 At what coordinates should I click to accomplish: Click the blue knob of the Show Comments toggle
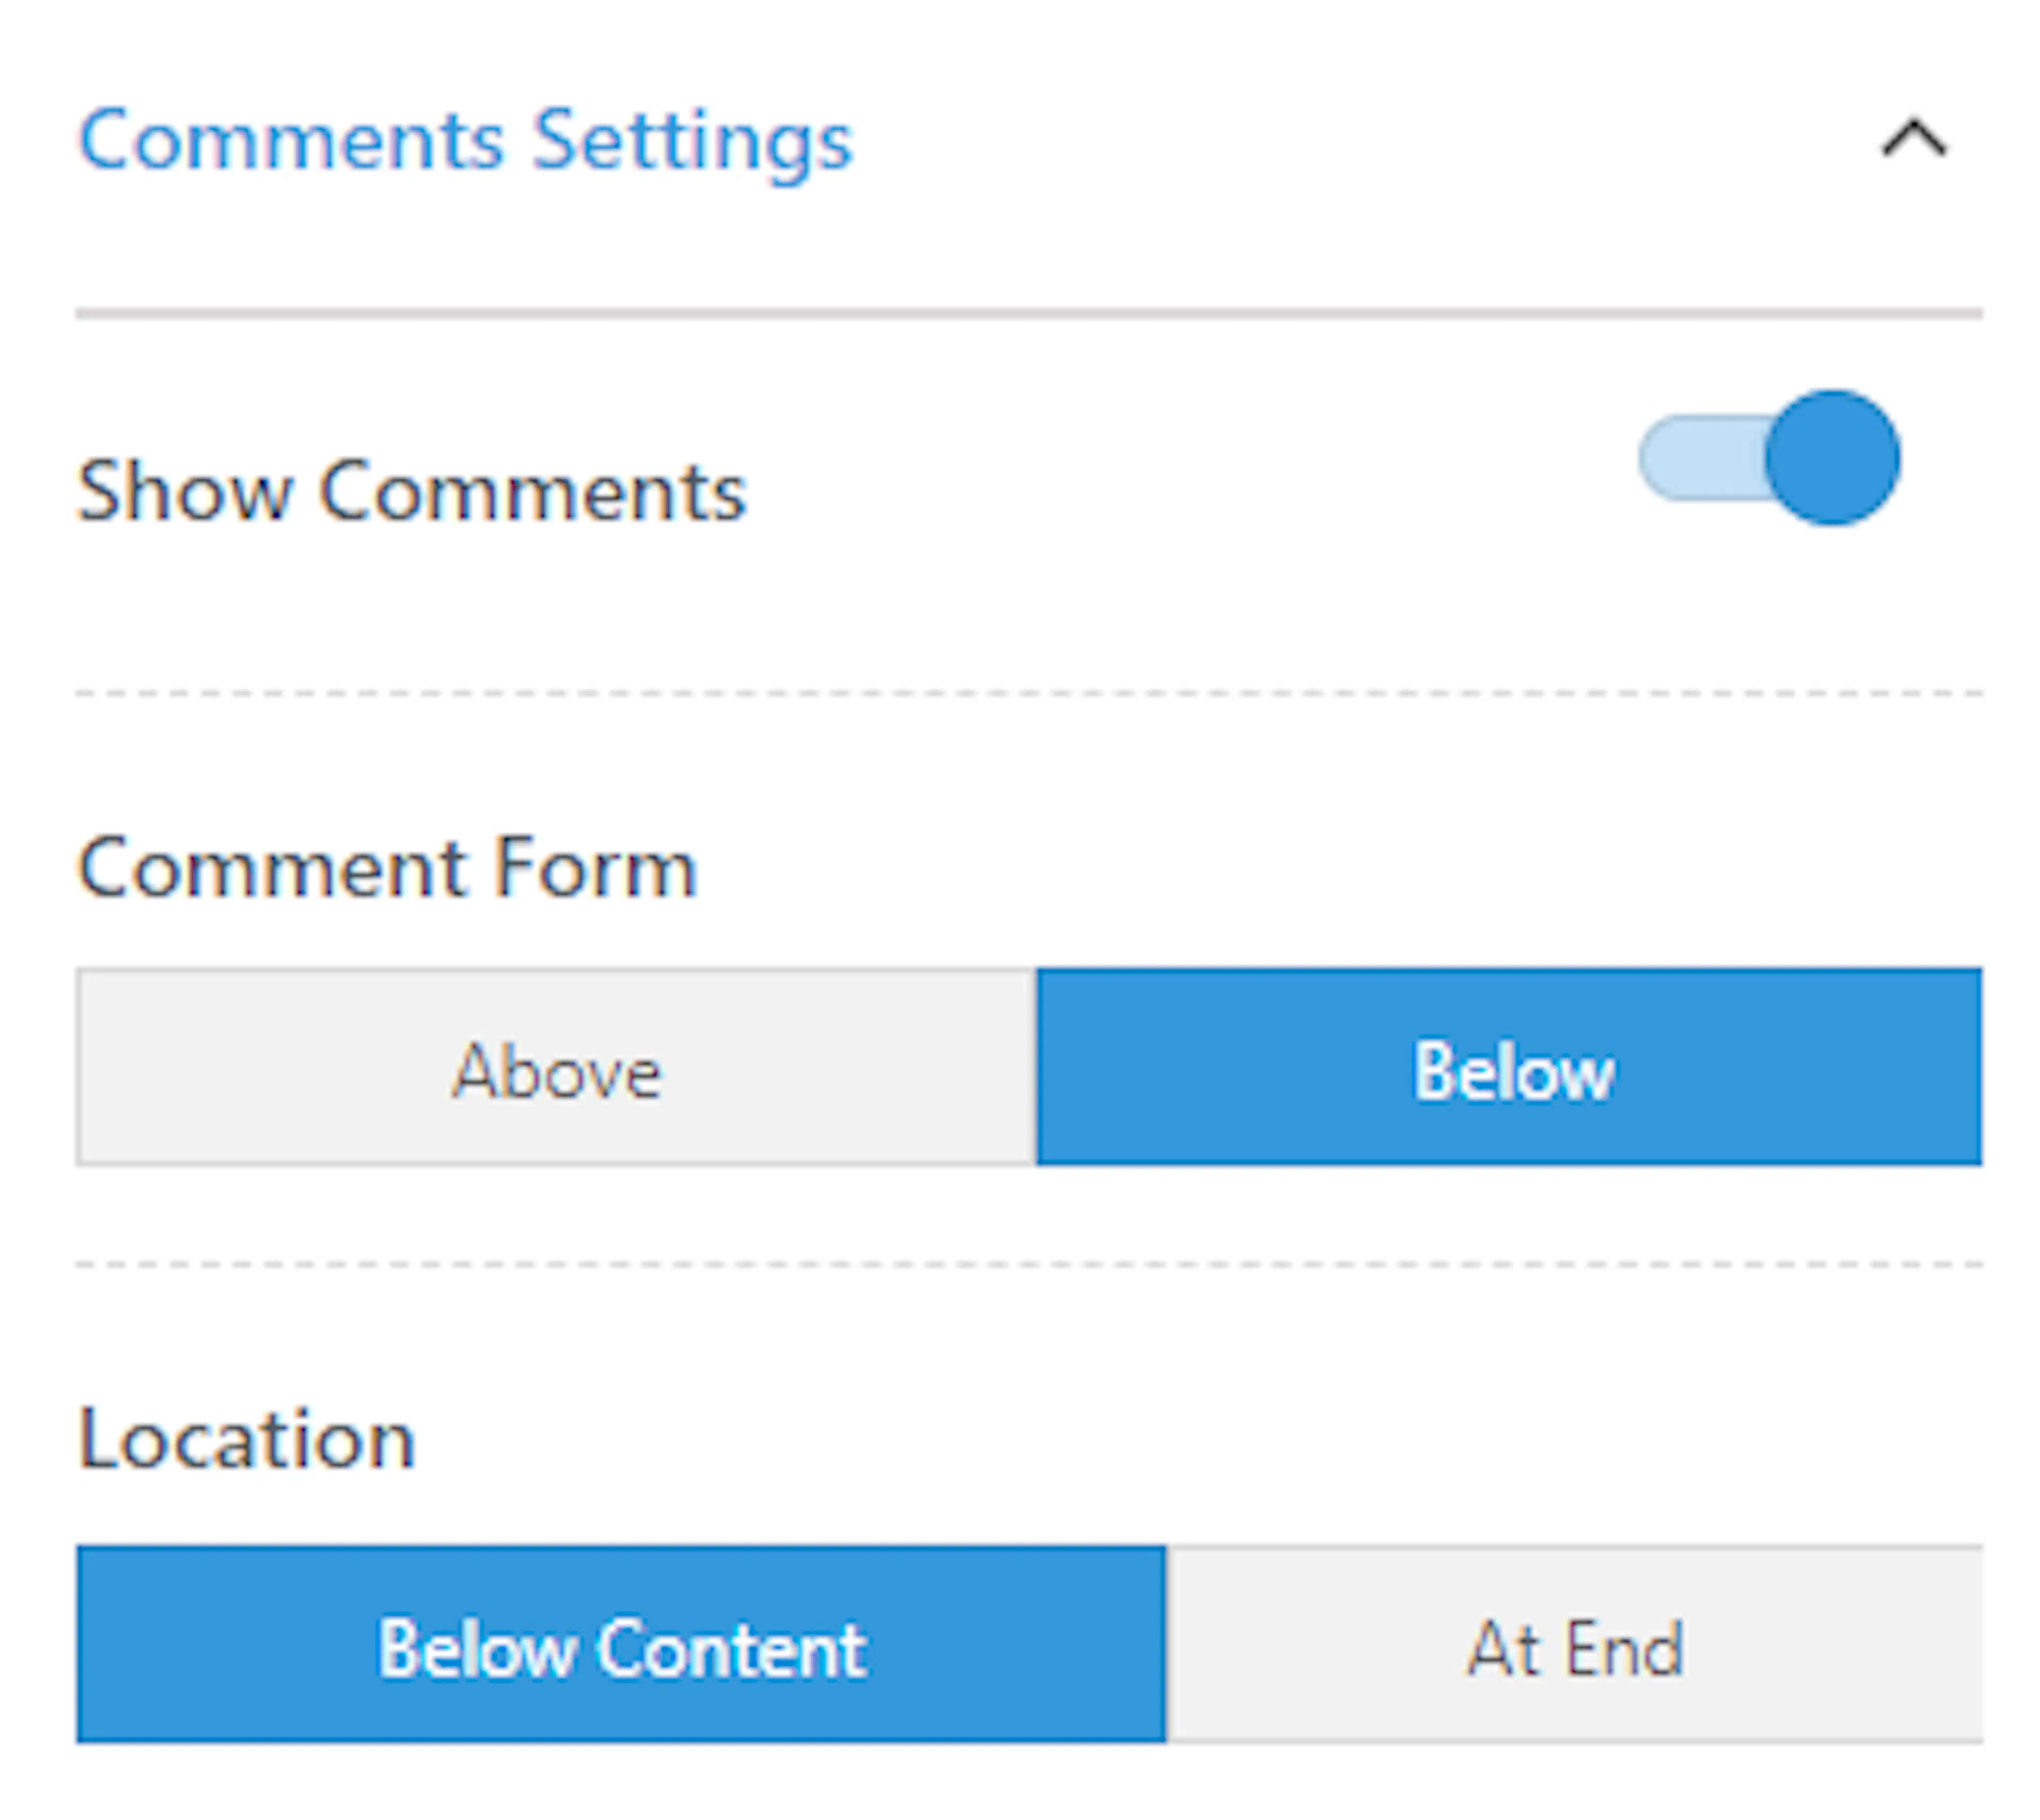(1832, 458)
